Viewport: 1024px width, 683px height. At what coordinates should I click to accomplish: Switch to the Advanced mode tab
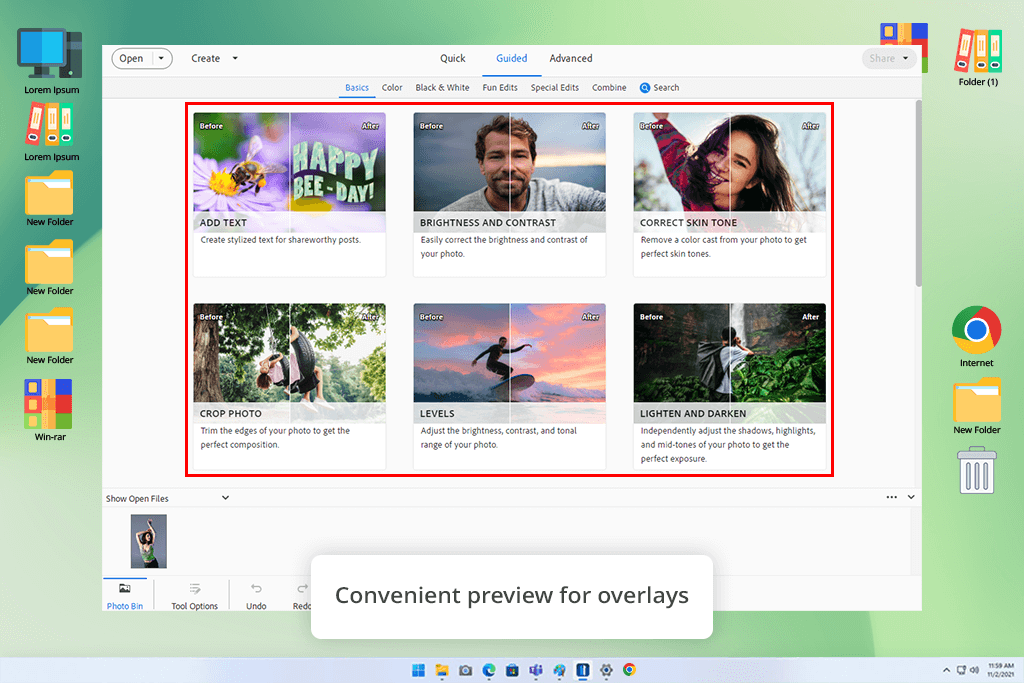click(x=571, y=58)
